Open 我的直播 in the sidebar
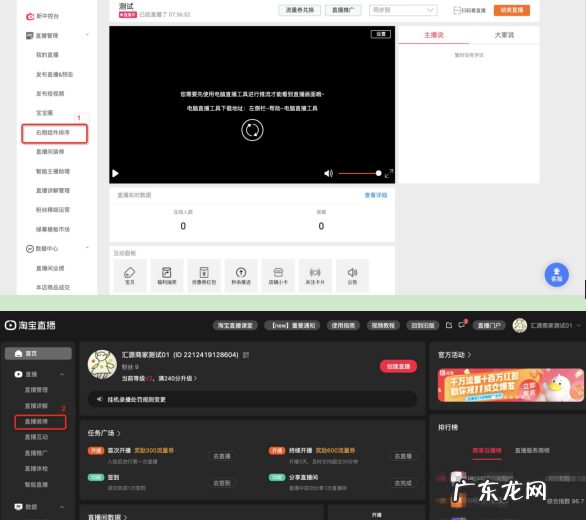 47,55
